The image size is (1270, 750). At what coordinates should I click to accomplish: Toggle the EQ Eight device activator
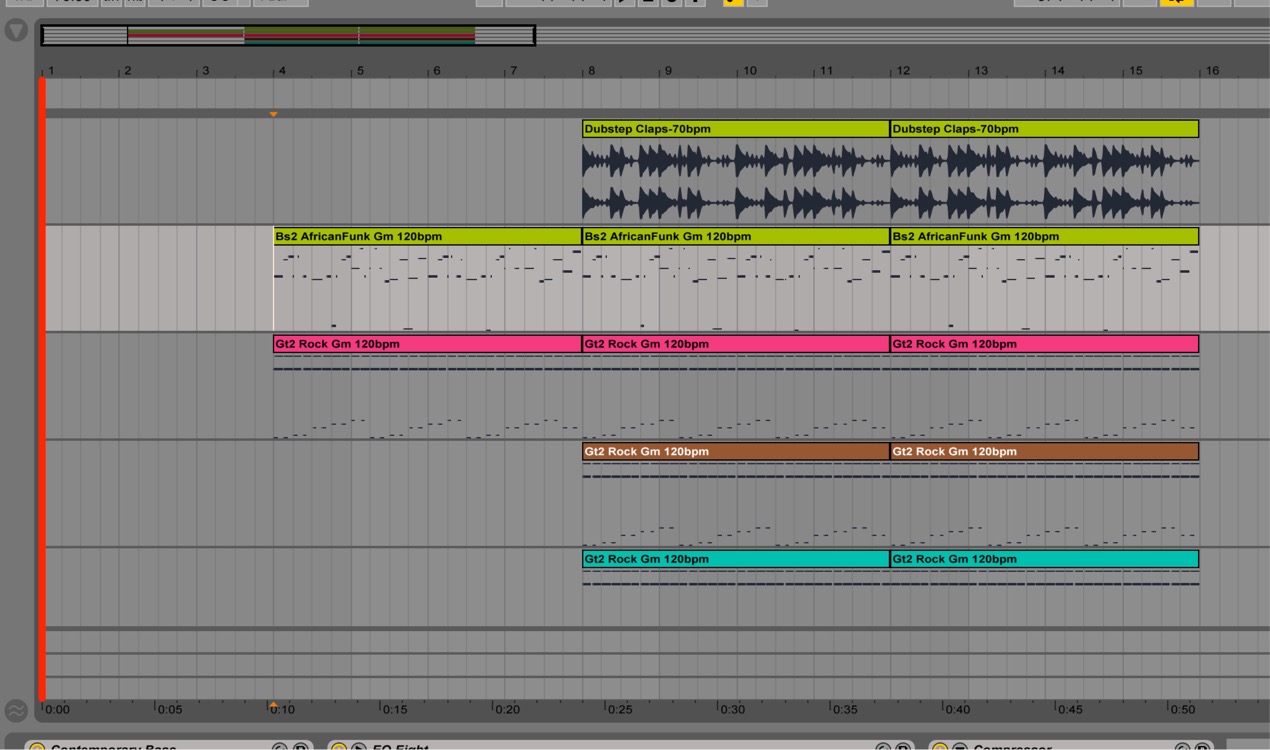click(x=339, y=746)
